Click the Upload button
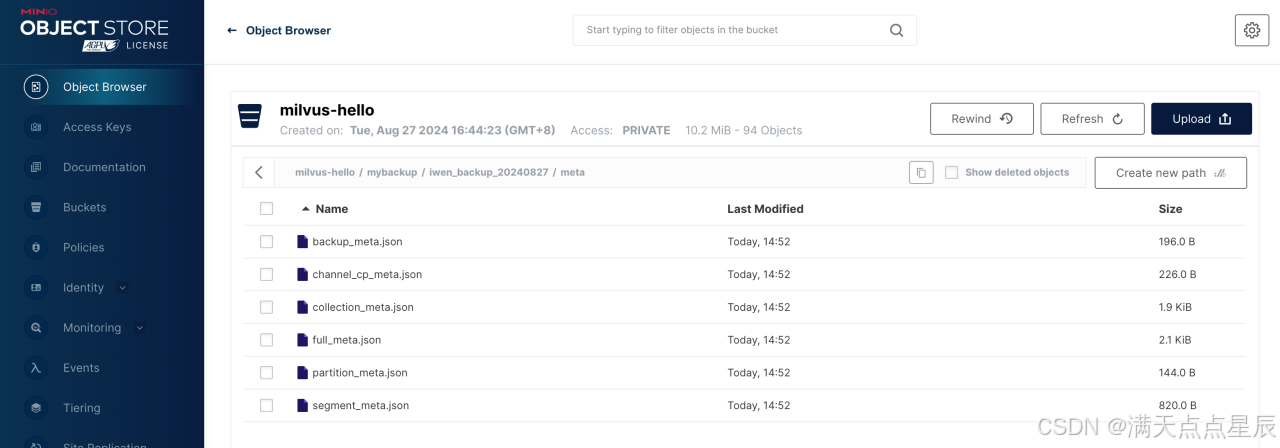Viewport: 1280px width, 448px height. tap(1201, 119)
